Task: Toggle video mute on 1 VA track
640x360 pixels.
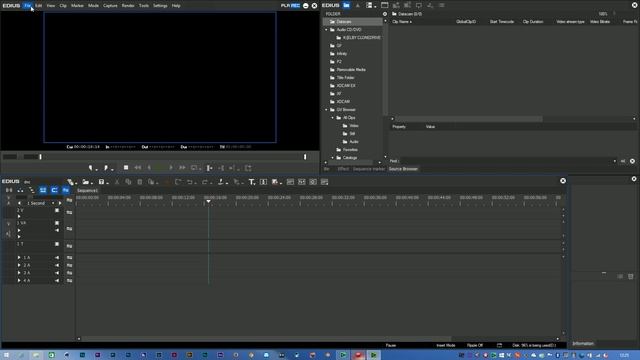Action: [57, 223]
